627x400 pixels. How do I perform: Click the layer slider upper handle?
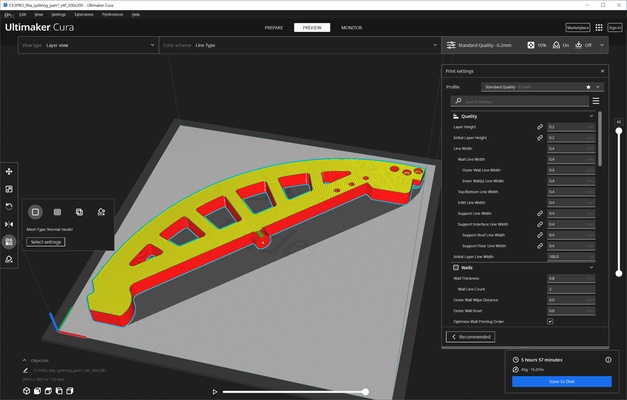click(619, 131)
